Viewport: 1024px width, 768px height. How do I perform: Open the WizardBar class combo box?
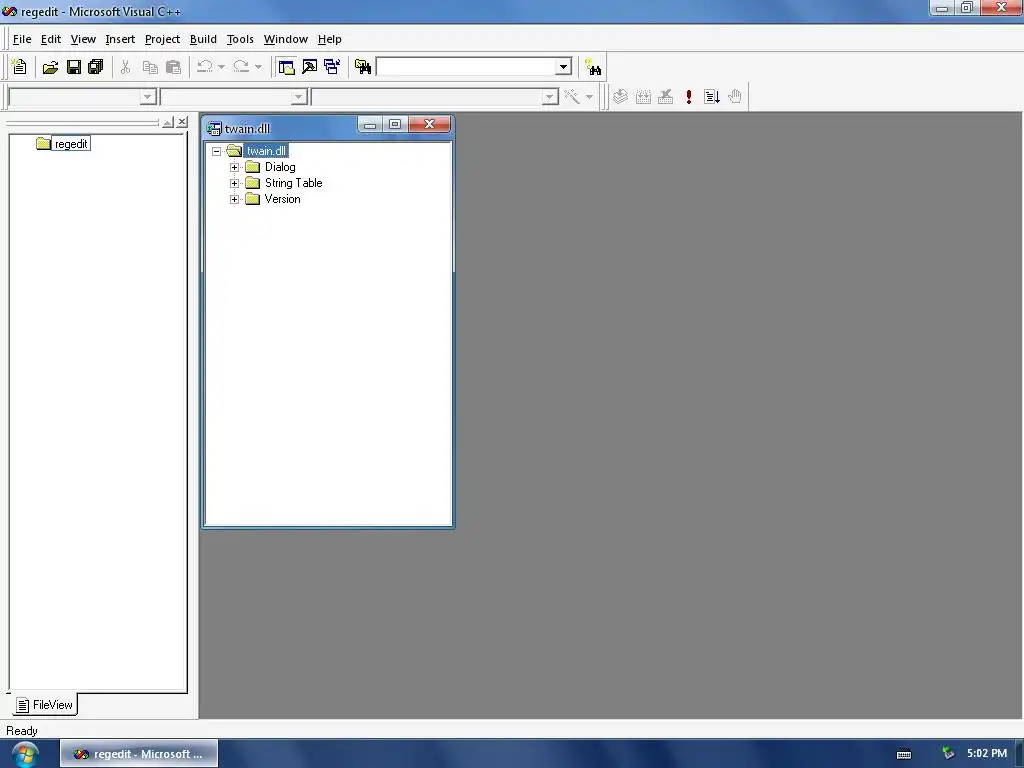click(82, 97)
